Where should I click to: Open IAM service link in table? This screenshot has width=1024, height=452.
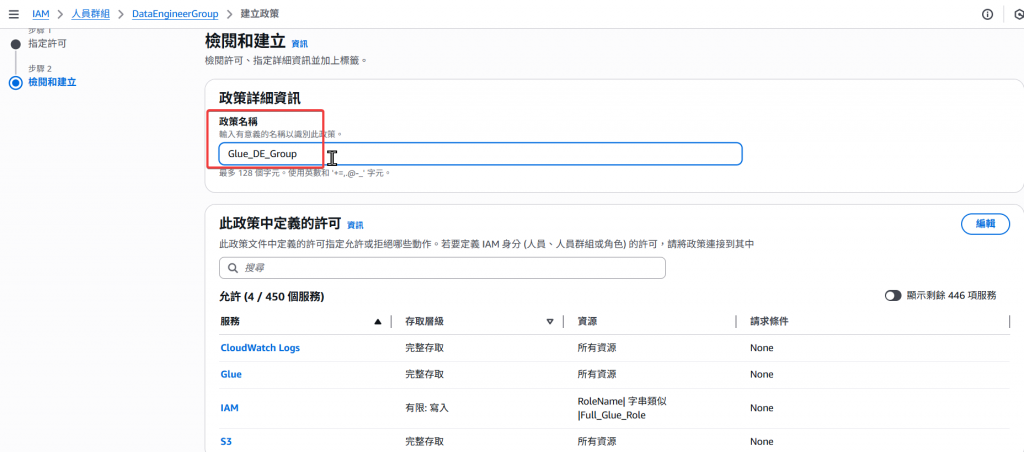click(230, 408)
